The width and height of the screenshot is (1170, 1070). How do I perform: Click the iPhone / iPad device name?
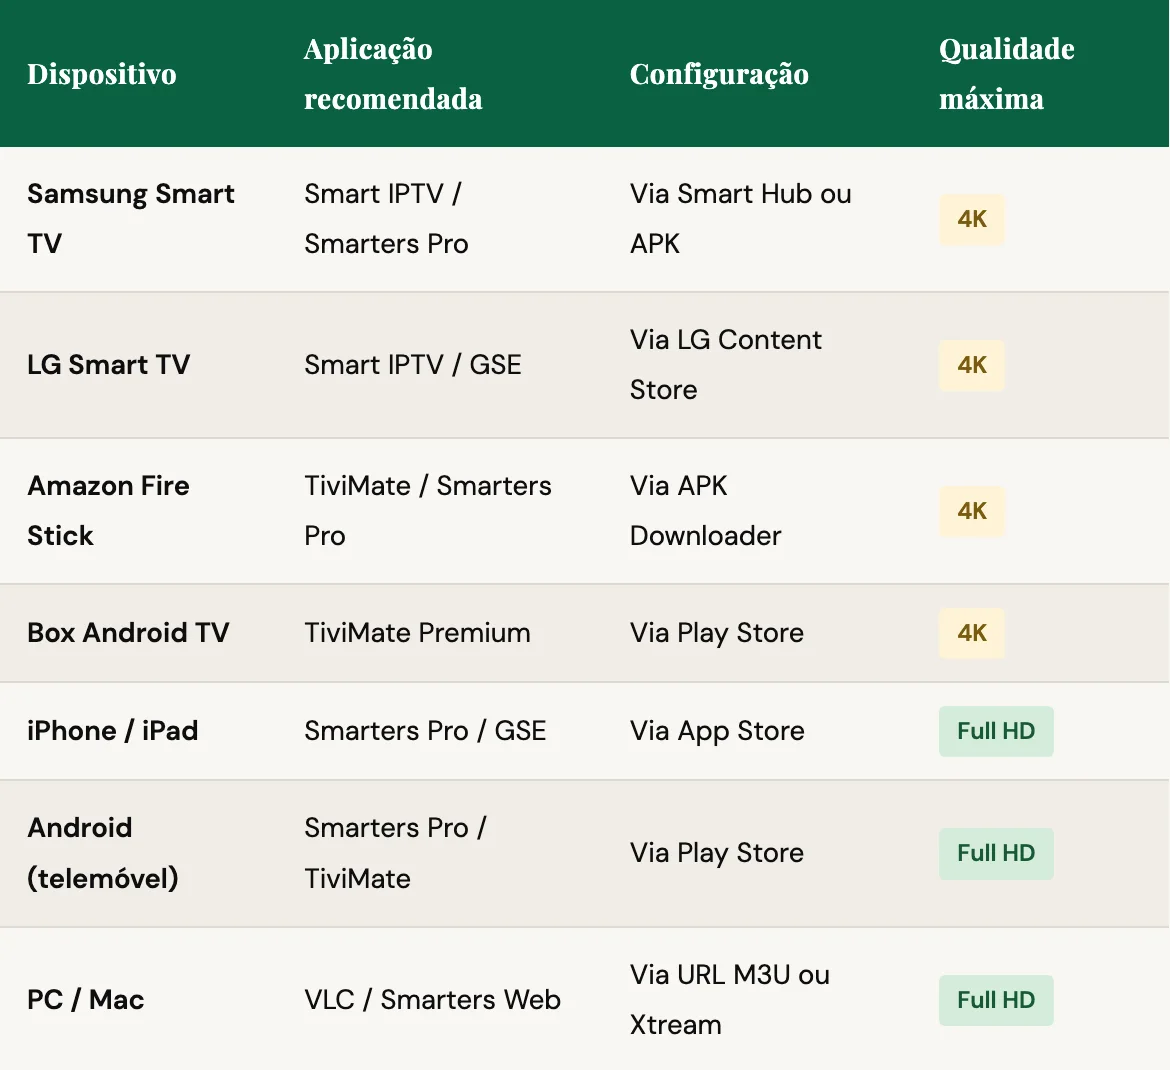point(112,731)
